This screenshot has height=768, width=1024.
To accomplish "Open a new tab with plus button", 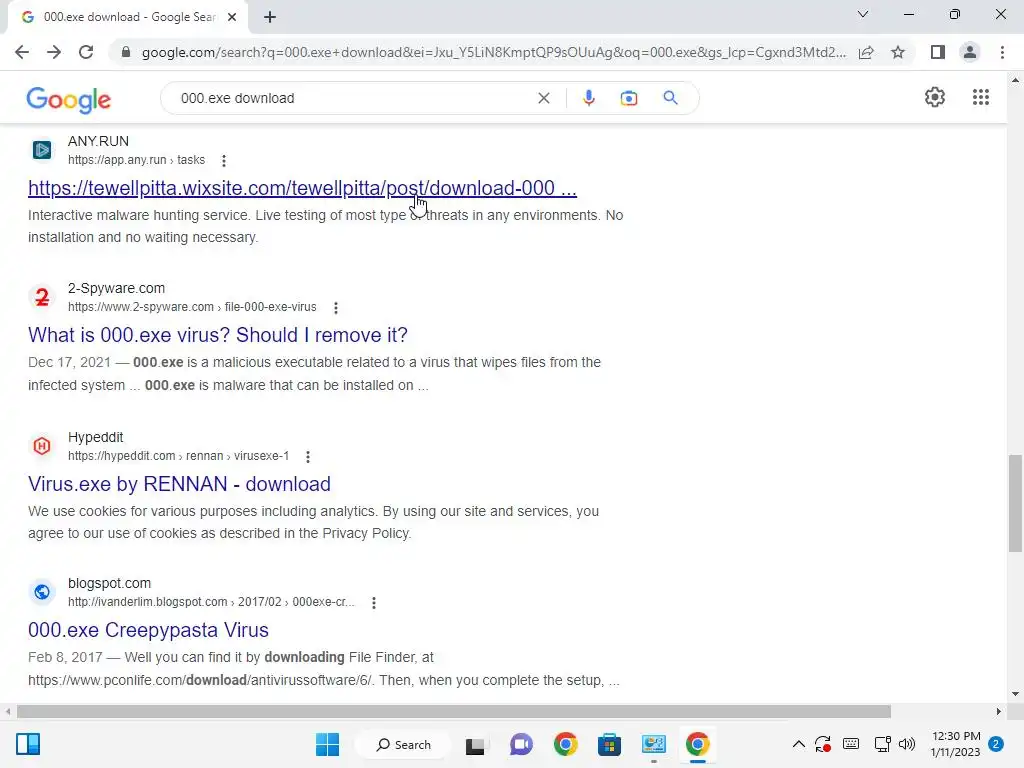I will [x=270, y=17].
